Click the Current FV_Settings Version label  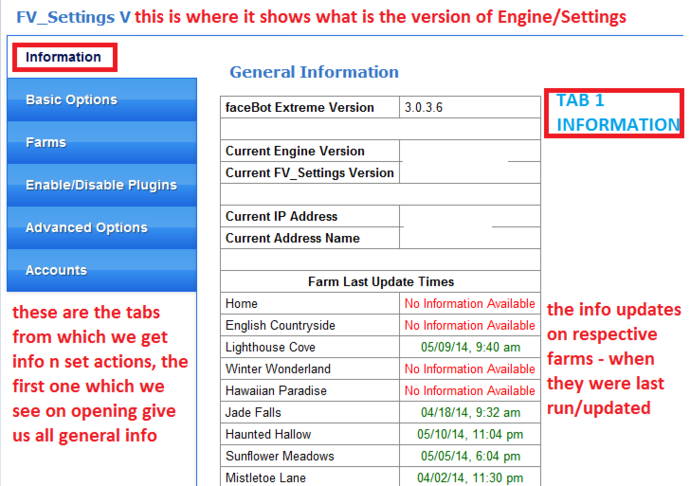tap(309, 173)
